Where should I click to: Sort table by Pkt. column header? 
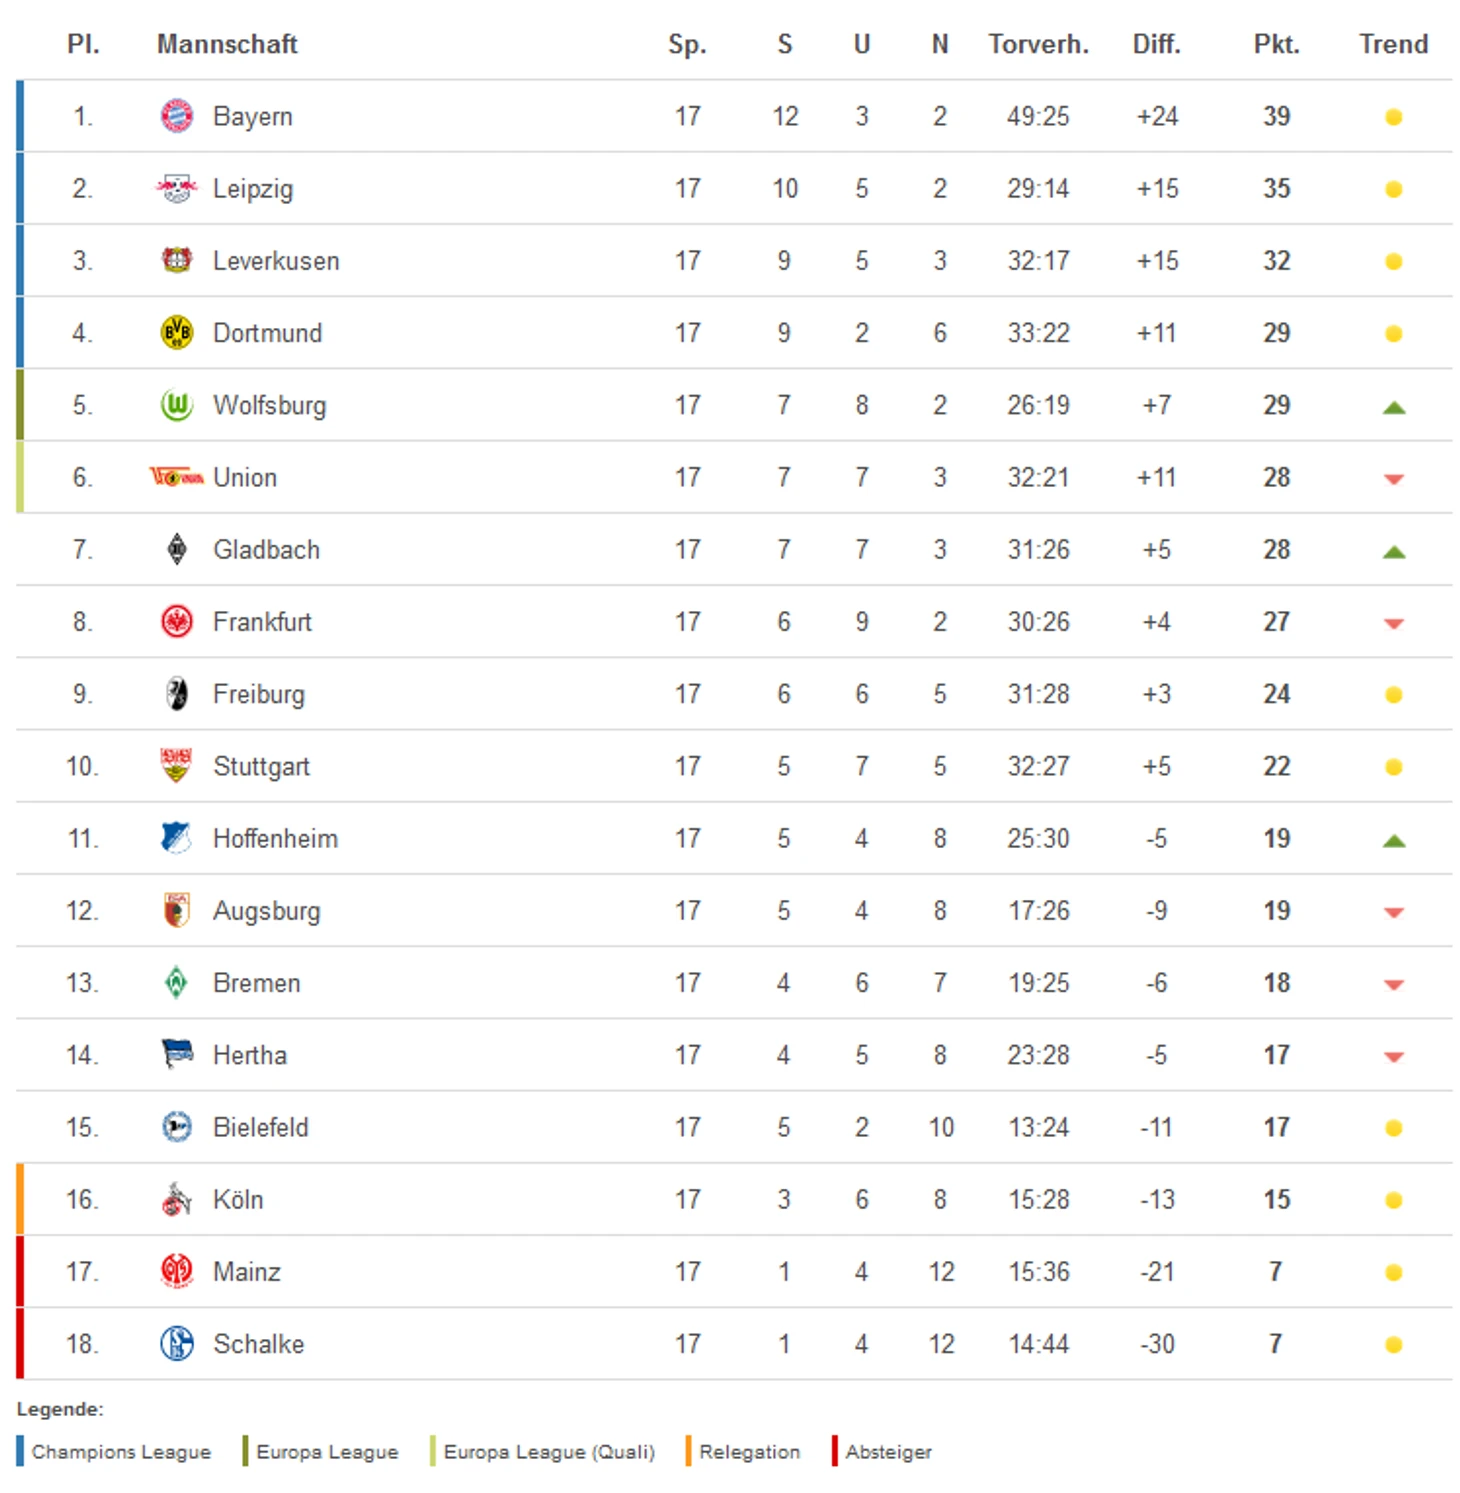pyautogui.click(x=1276, y=44)
